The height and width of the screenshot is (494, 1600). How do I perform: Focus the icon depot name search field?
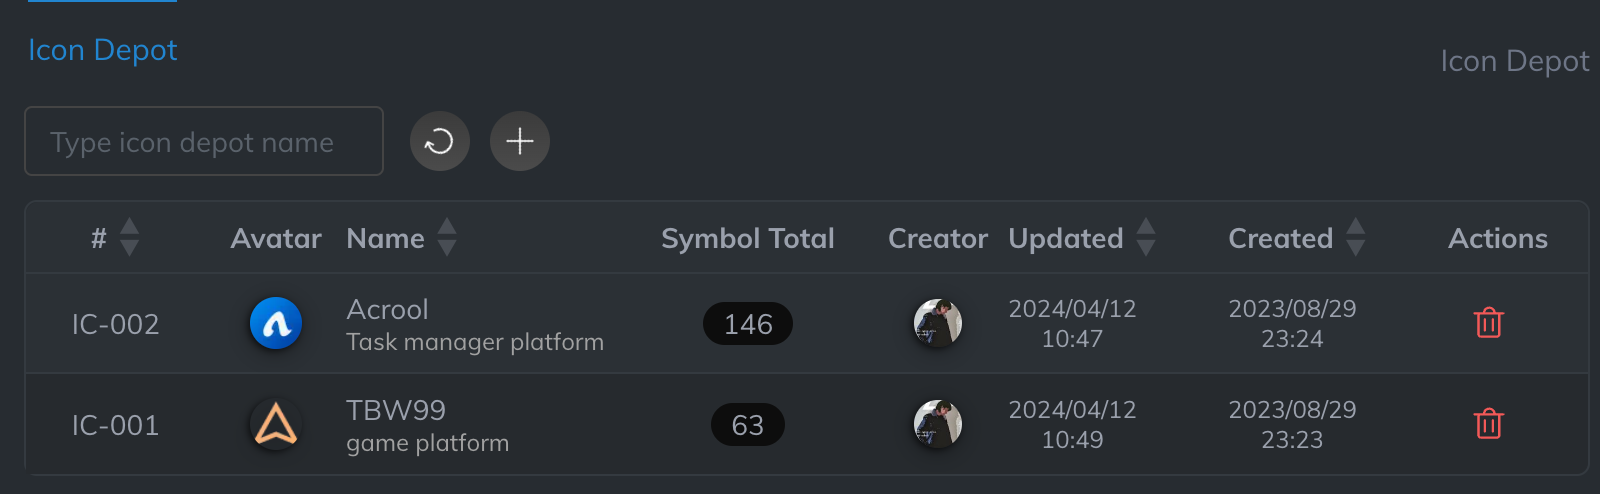coord(204,142)
